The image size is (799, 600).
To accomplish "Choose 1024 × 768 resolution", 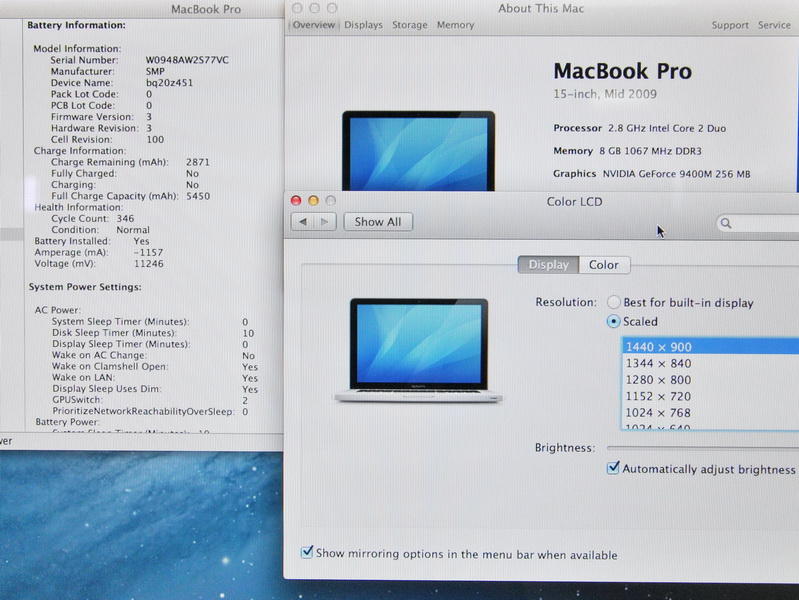I will coord(710,412).
